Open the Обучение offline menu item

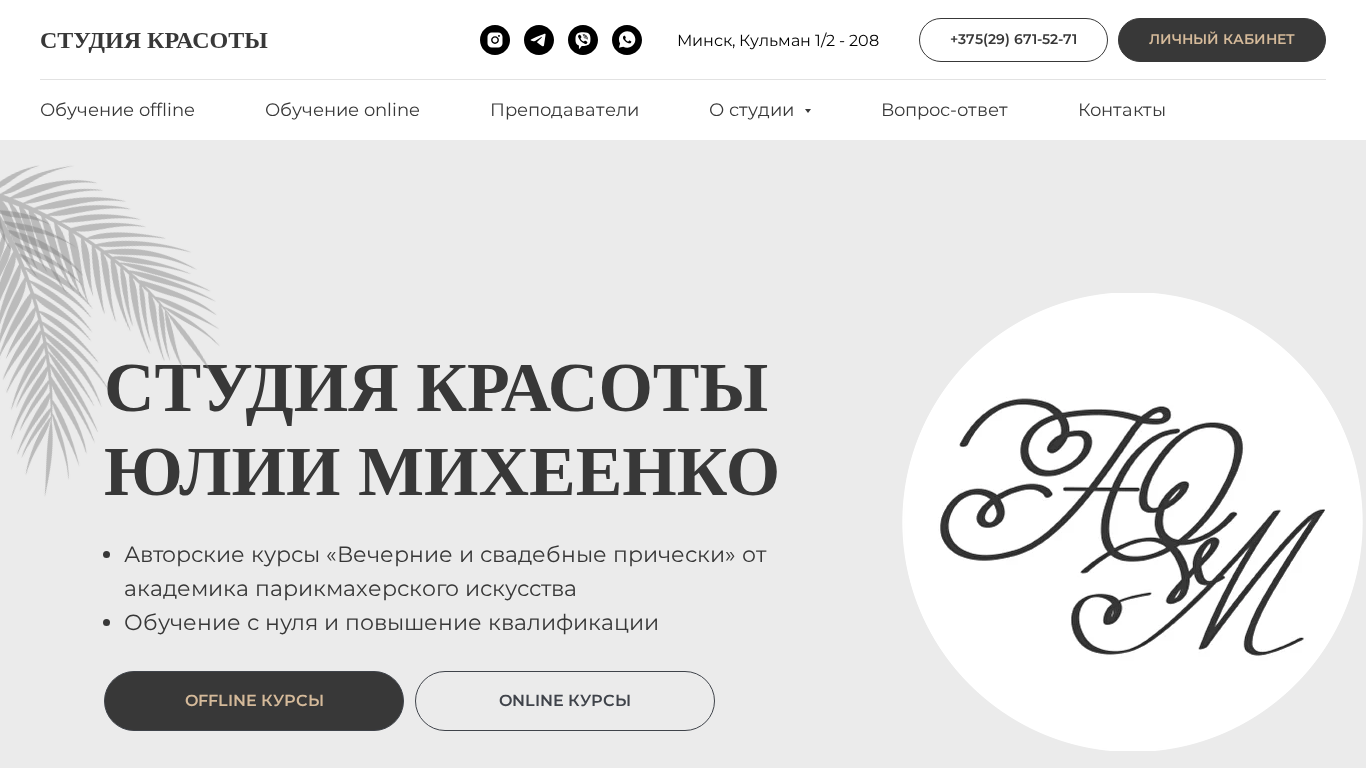click(x=117, y=110)
